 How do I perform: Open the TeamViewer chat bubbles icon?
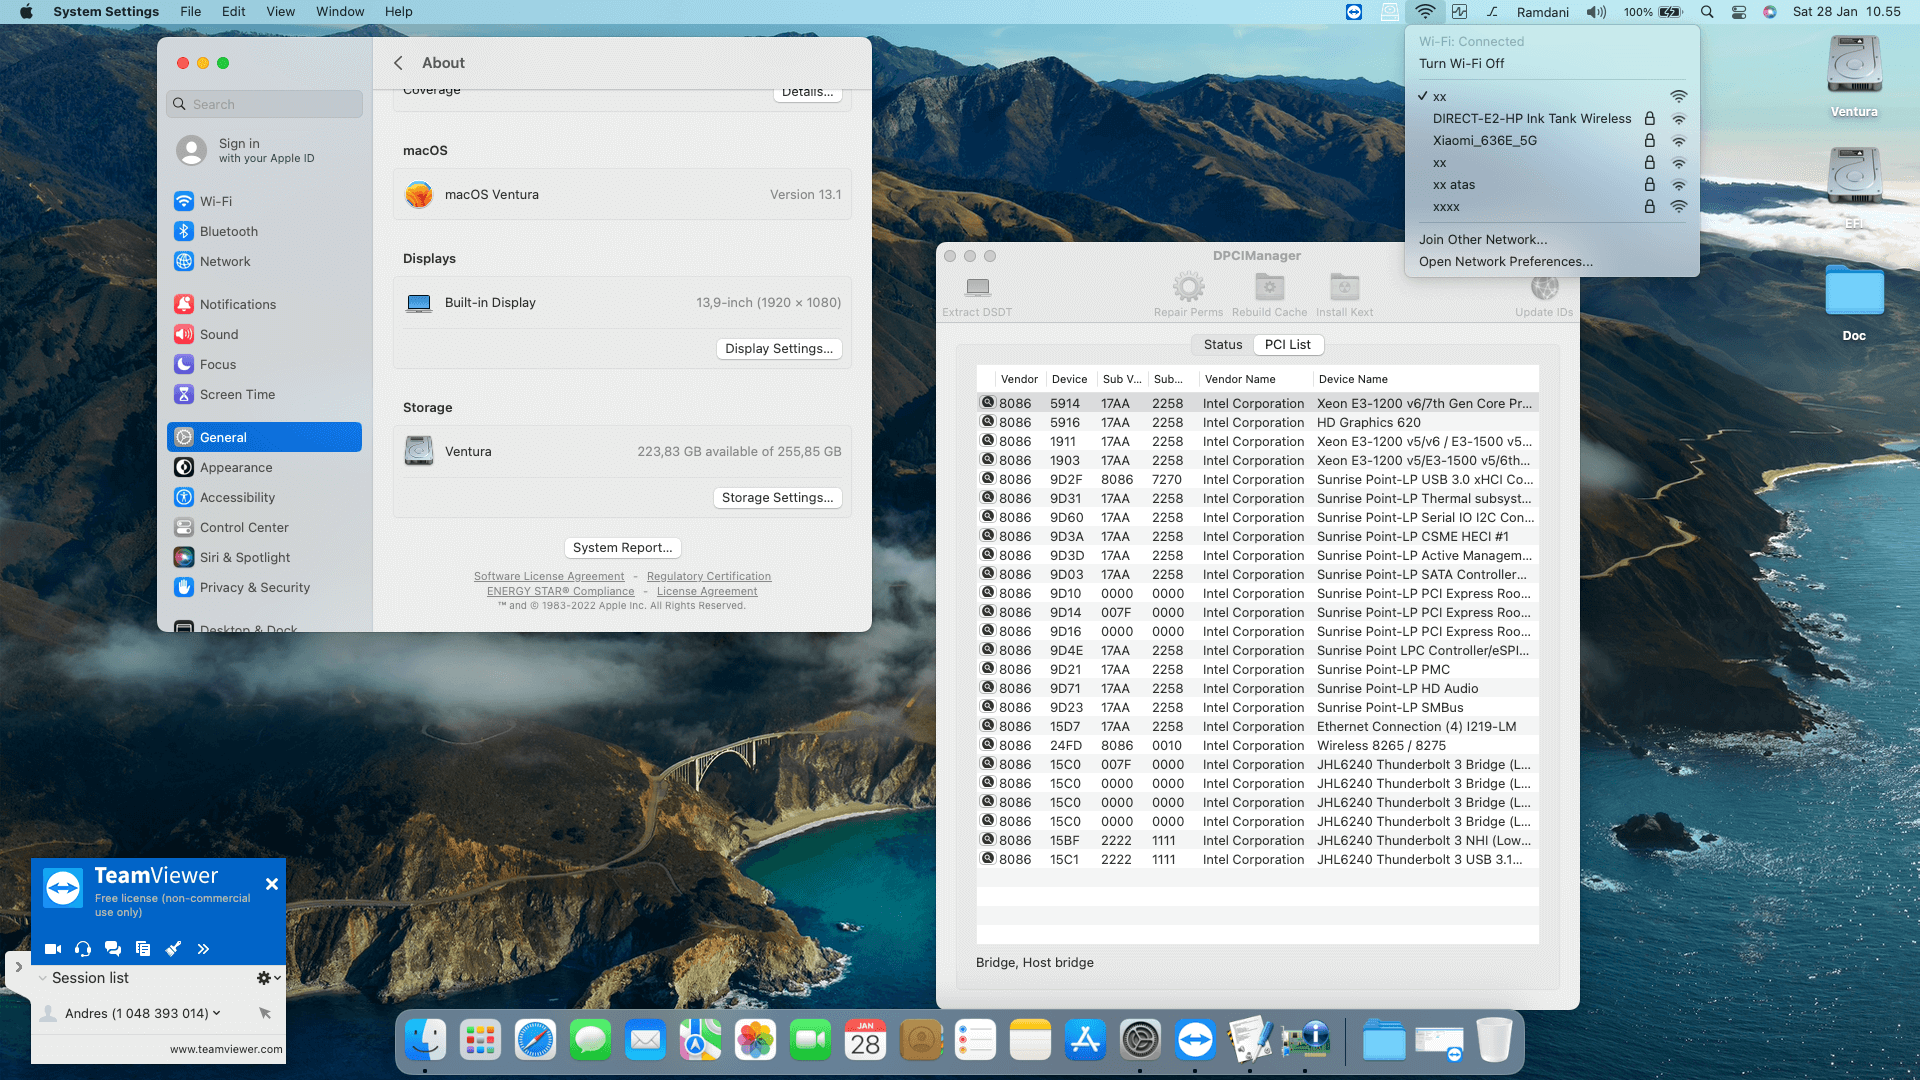[x=113, y=948]
